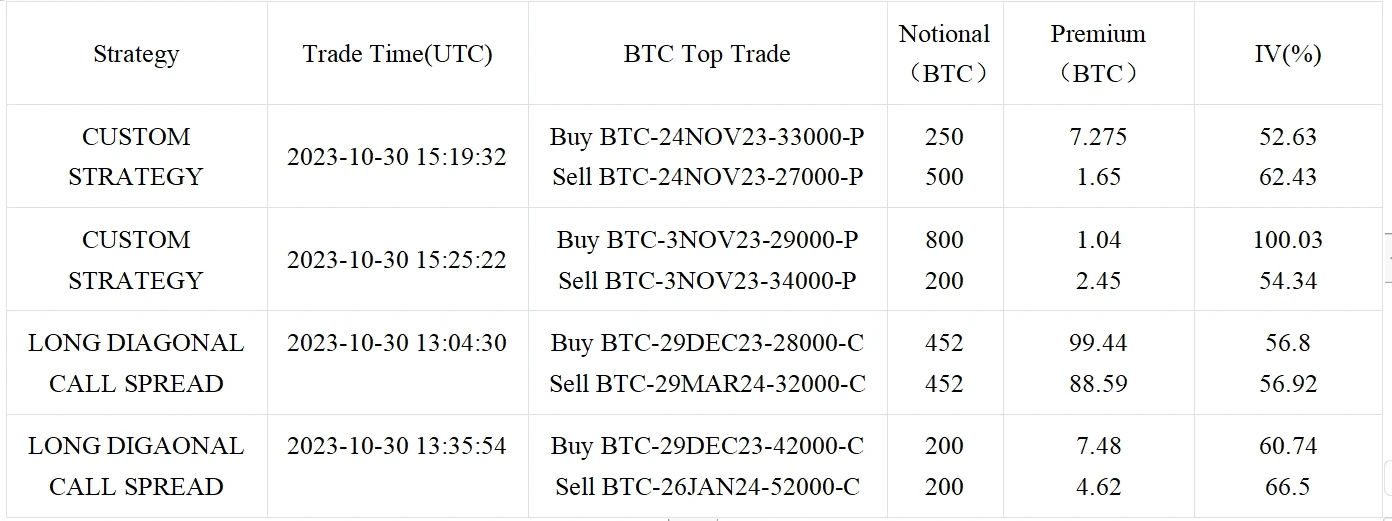Click the 2023-10-30 15:19:32 trade time

[397, 157]
